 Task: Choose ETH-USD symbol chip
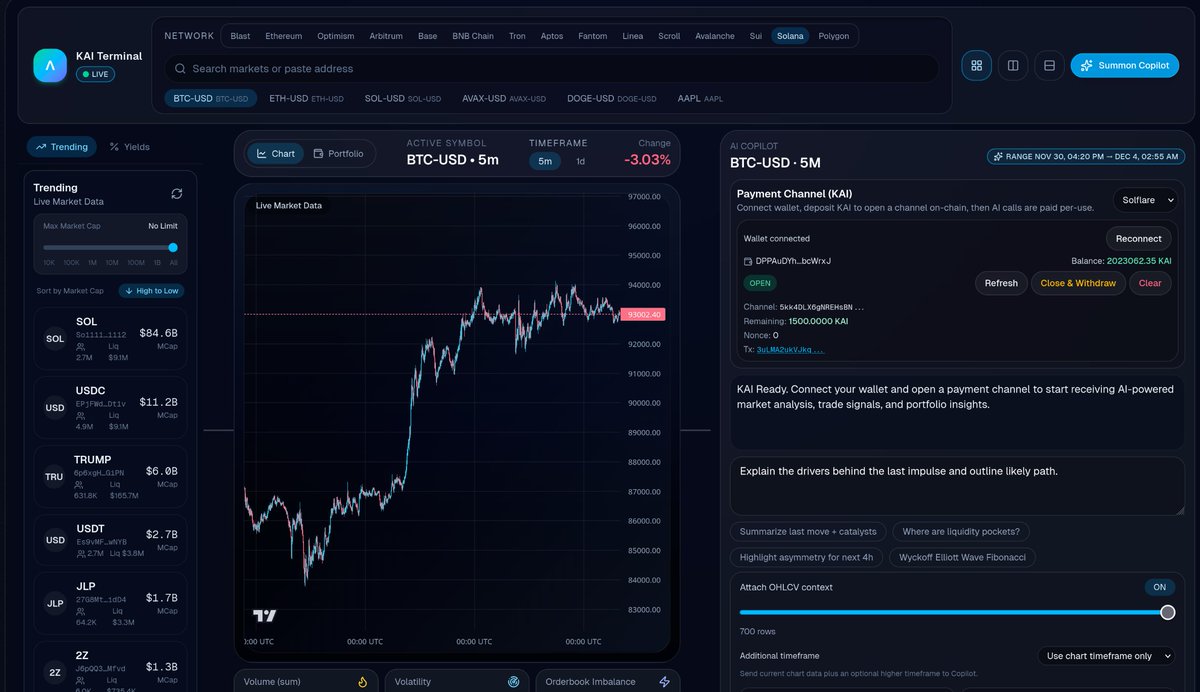(306, 99)
